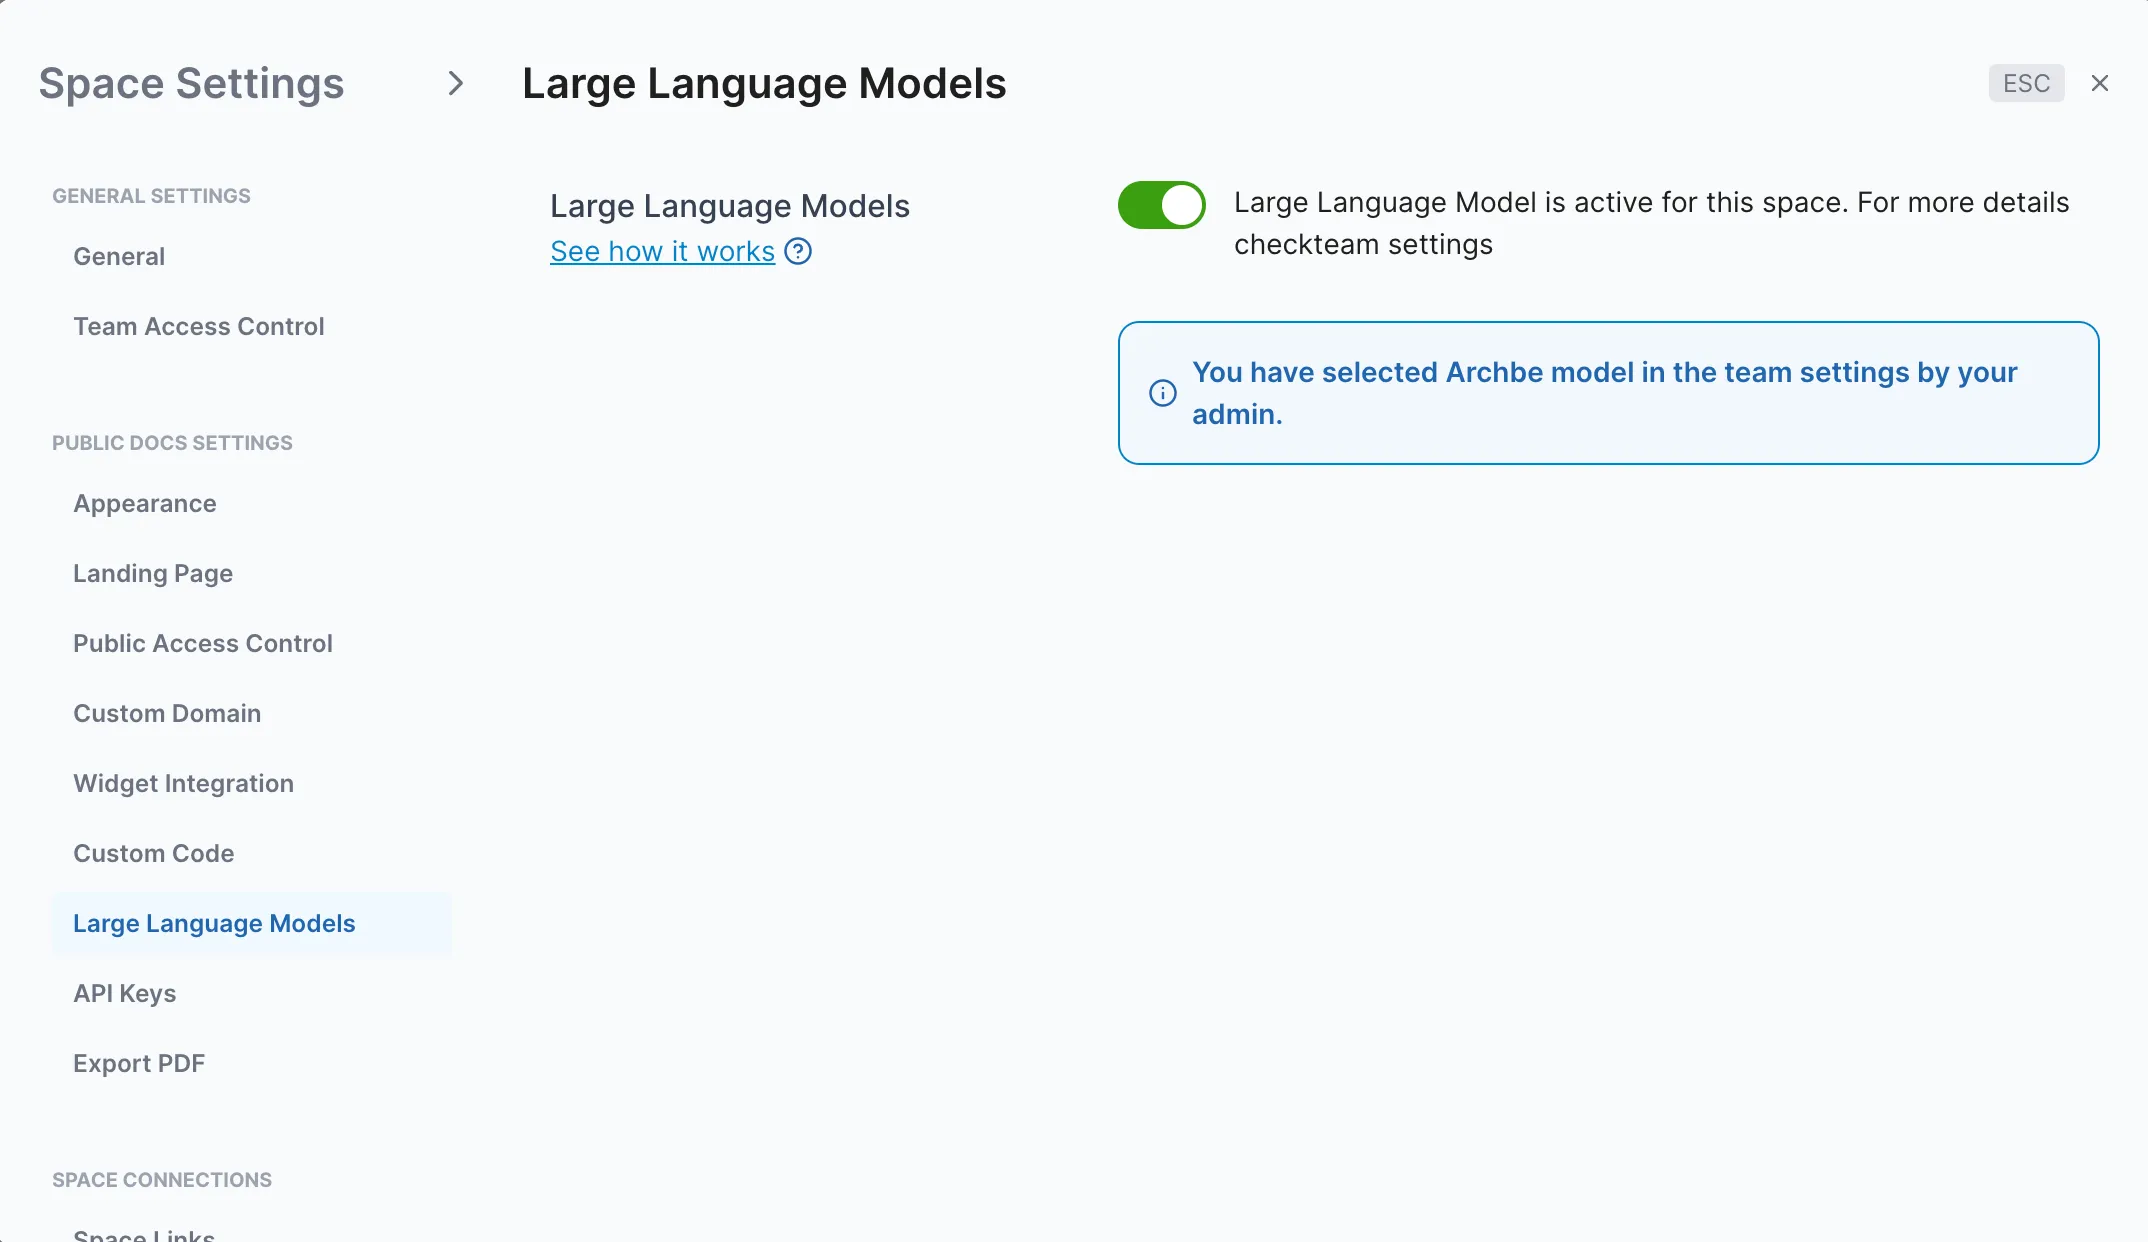Open the See how it works link

(662, 251)
